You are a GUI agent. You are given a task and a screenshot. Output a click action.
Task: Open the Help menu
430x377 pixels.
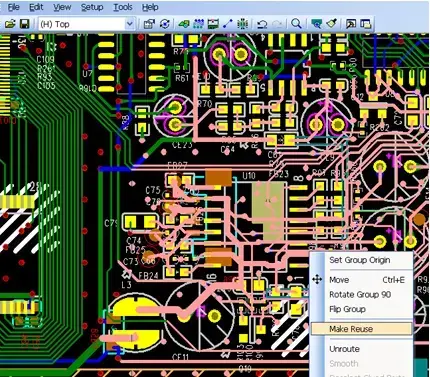(150, 7)
